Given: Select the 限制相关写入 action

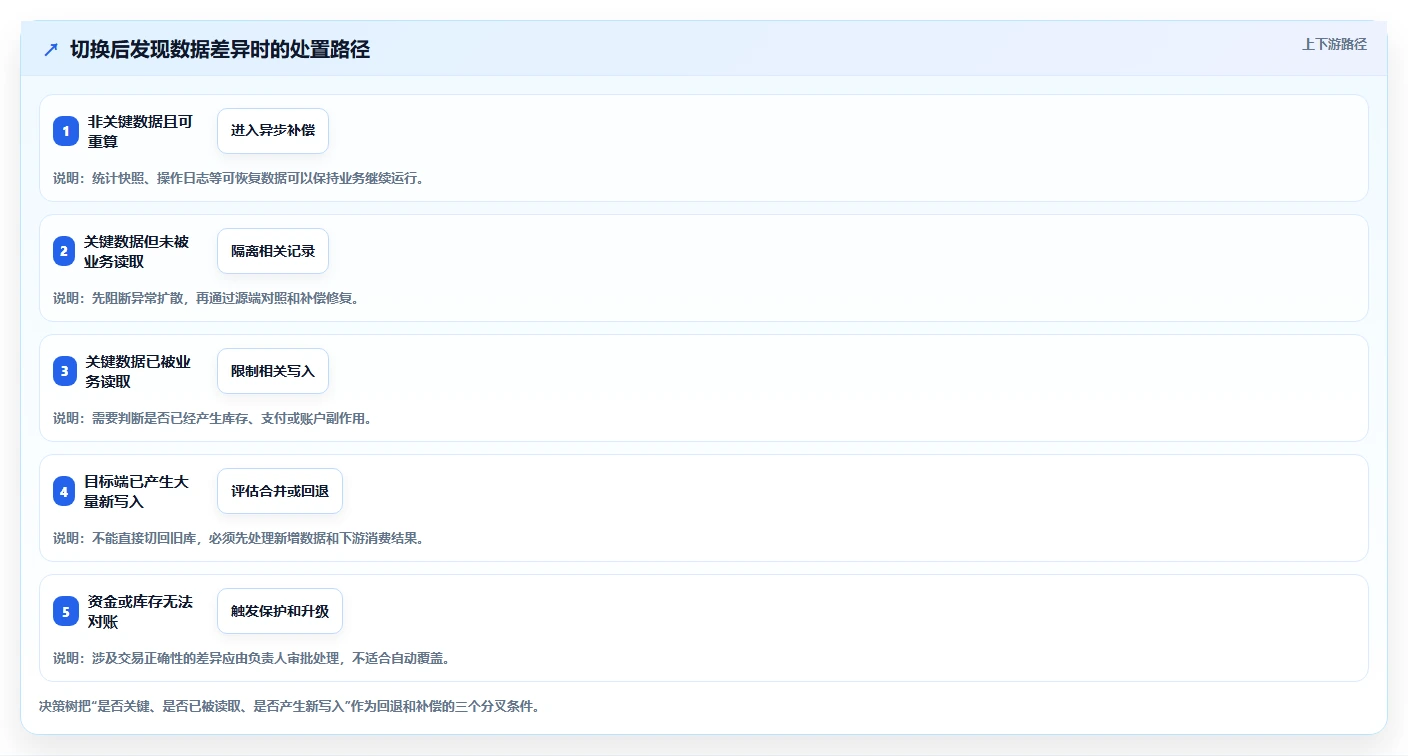Looking at the screenshot, I should (273, 371).
